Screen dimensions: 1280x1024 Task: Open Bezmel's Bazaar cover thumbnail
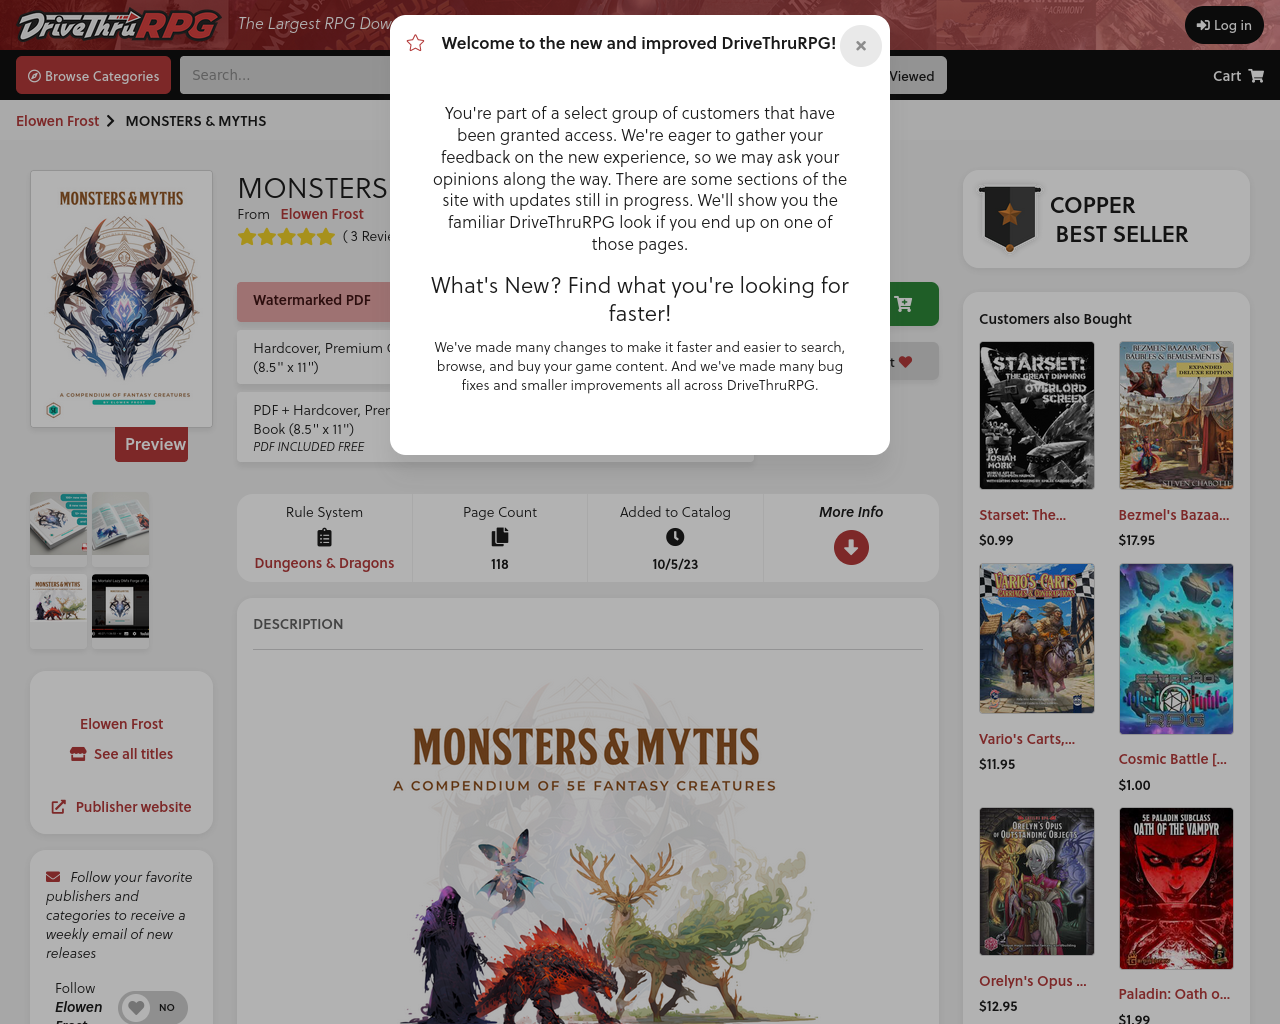click(1176, 415)
